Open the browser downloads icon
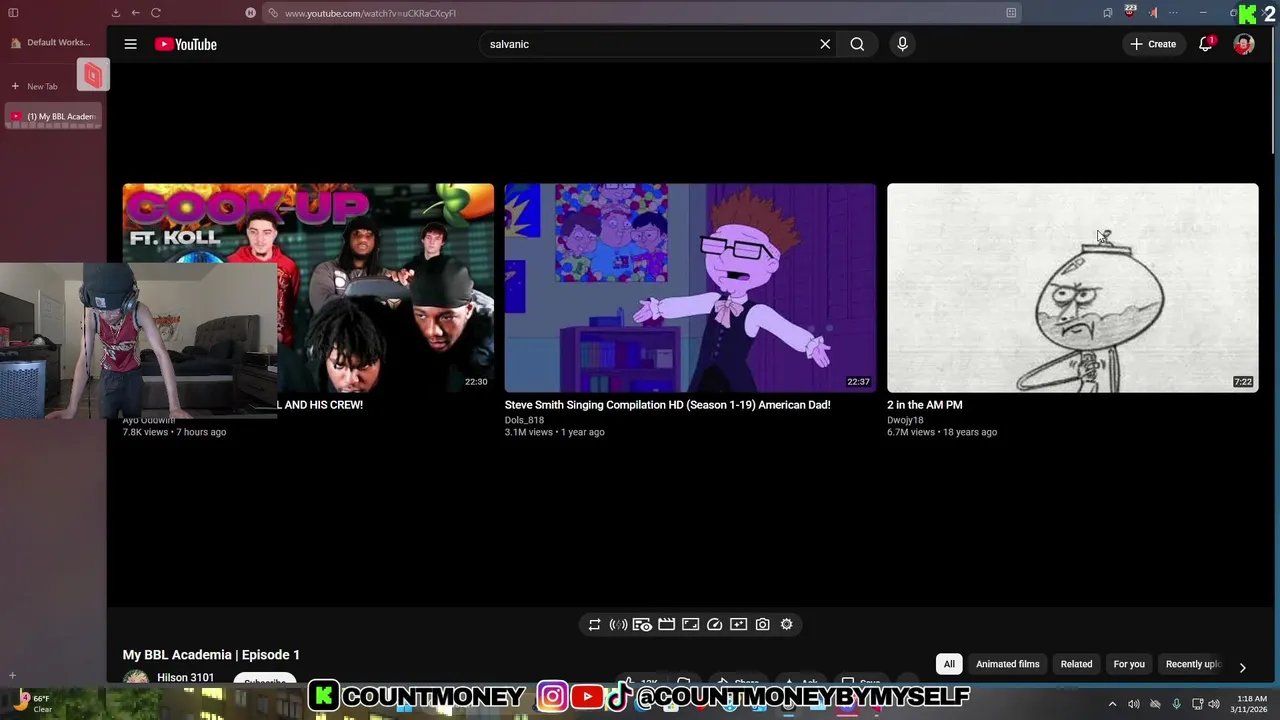The width and height of the screenshot is (1280, 720). pyautogui.click(x=116, y=13)
